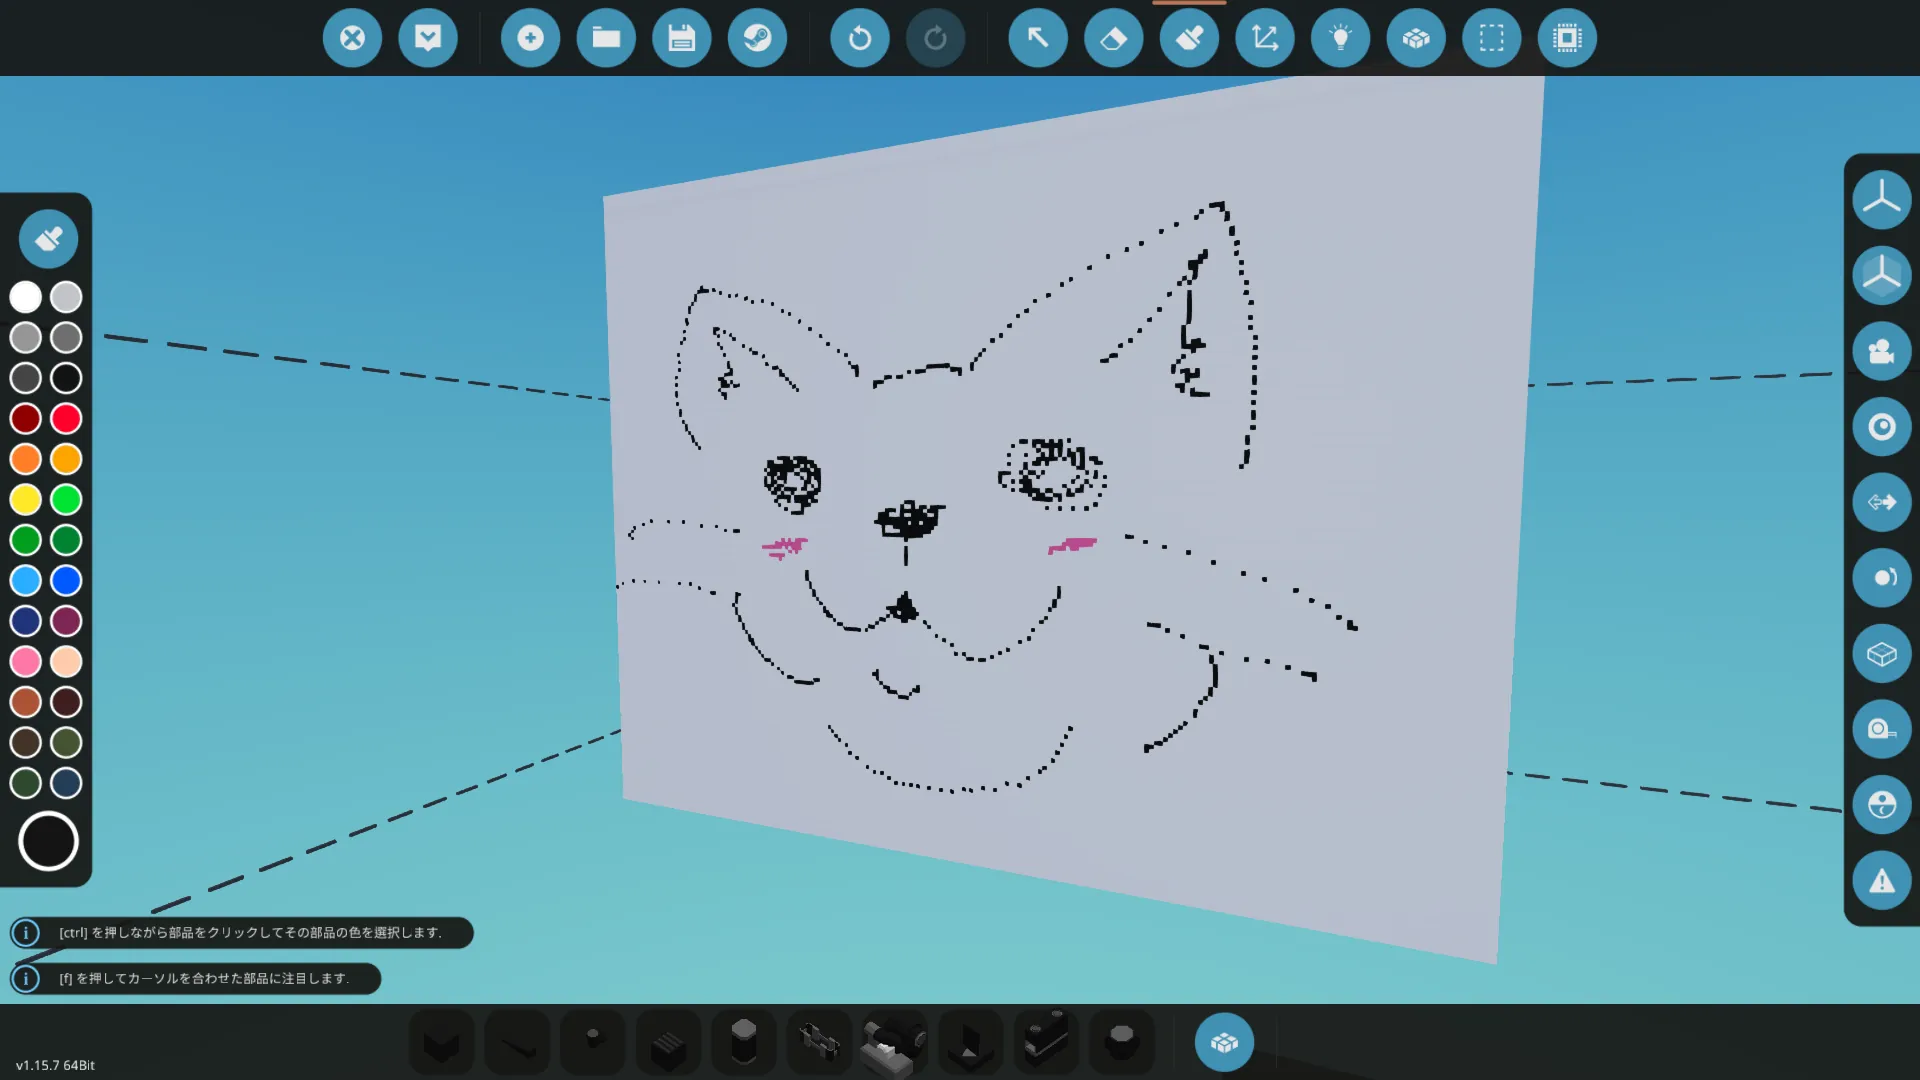Open the microcontroller chip editor icon
1920x1080 pixels.
(1567, 38)
